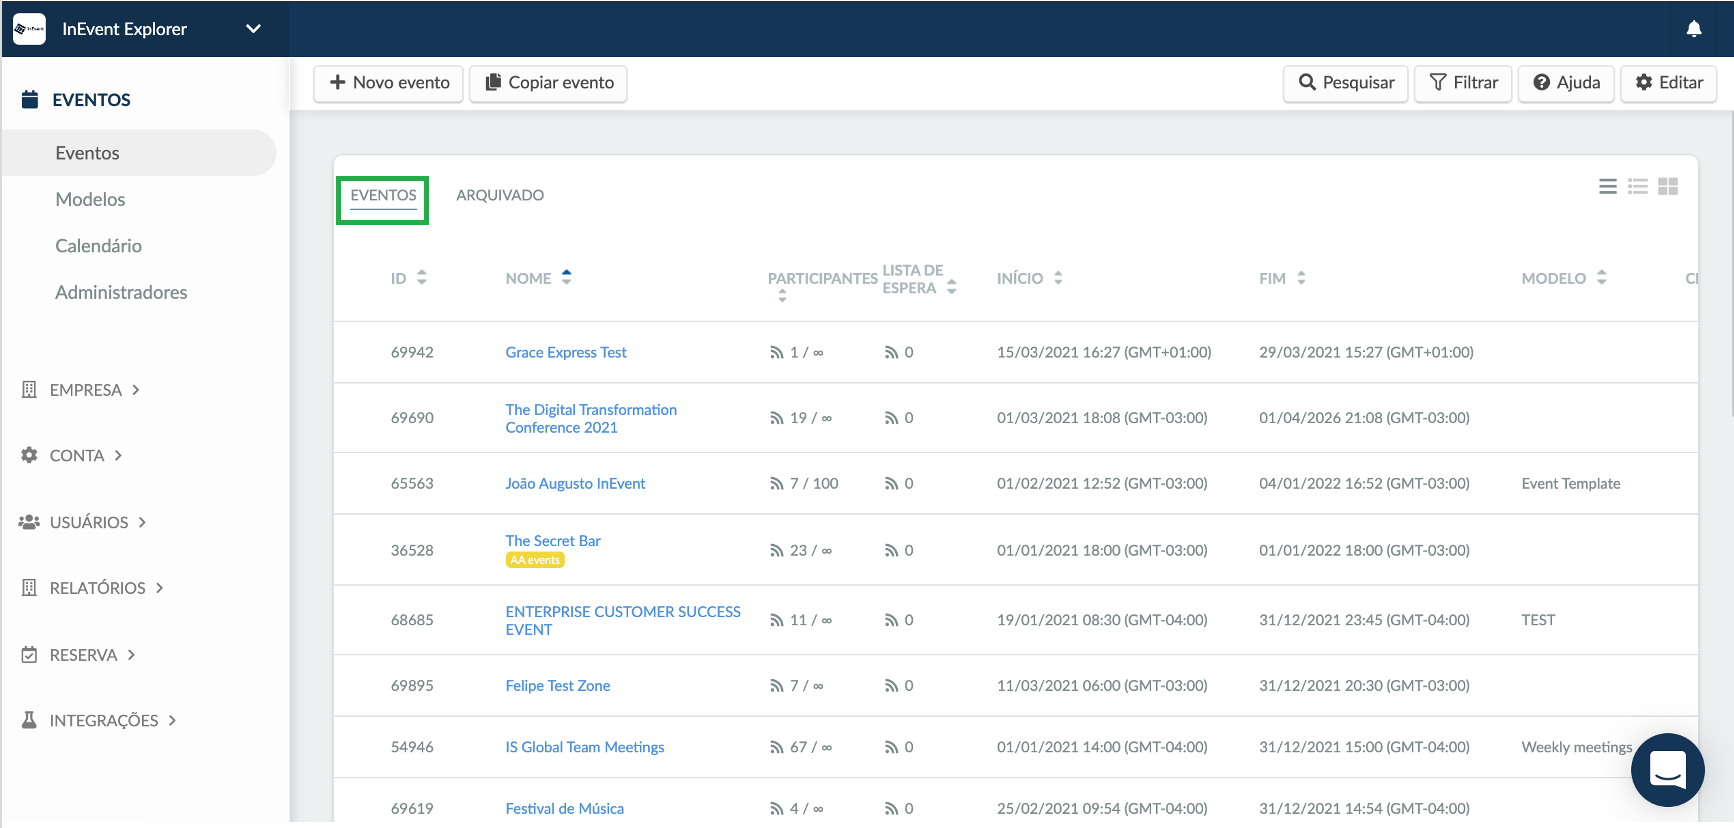
Task: Click participants feed icon for João Augusto InEvent
Action: [x=777, y=484]
